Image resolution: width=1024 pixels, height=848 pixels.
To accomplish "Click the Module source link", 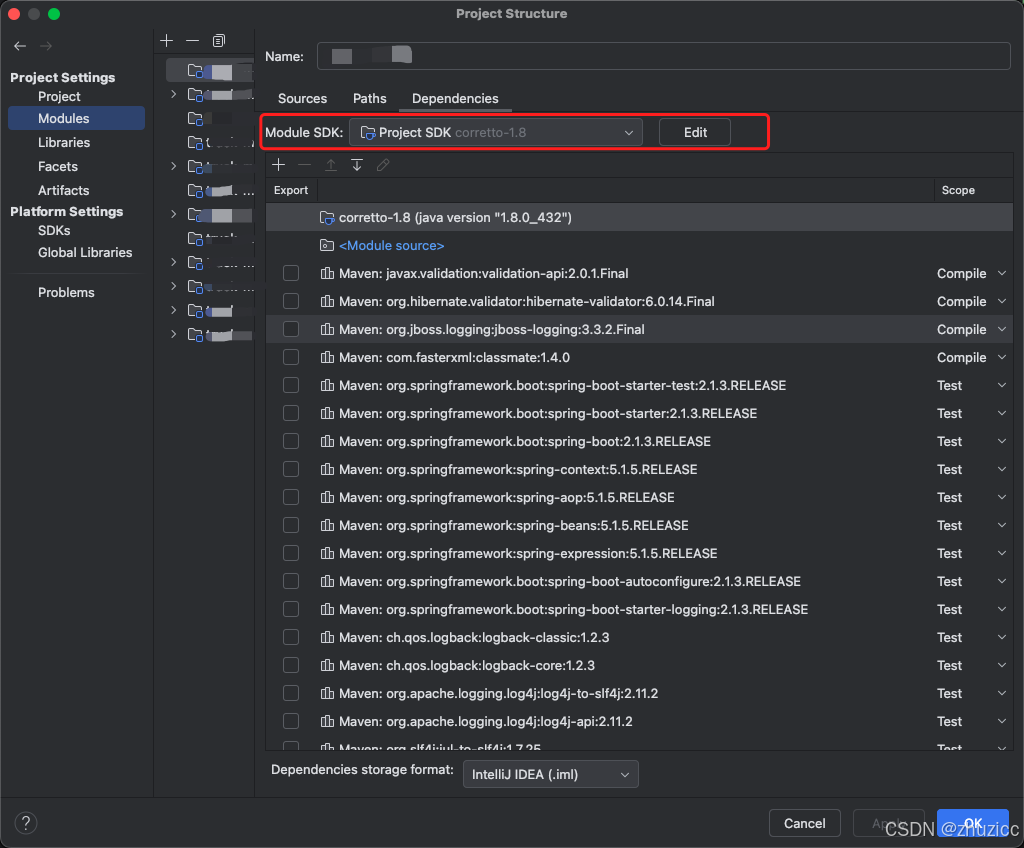I will (x=391, y=246).
